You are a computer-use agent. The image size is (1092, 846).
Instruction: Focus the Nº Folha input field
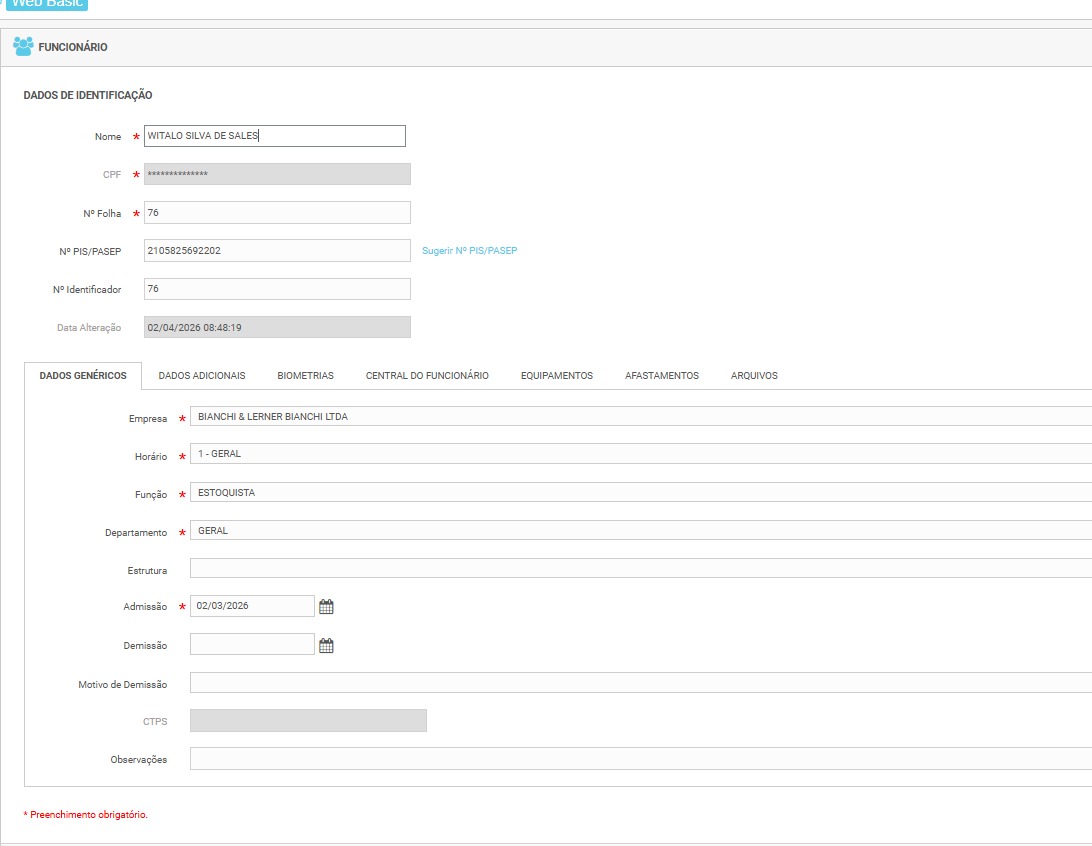(x=277, y=213)
